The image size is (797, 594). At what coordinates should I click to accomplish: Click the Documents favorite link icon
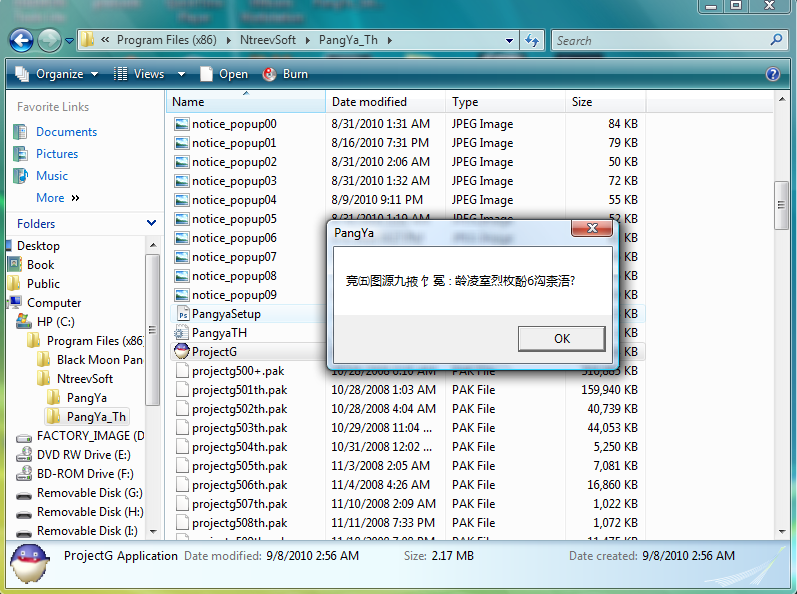pos(22,132)
